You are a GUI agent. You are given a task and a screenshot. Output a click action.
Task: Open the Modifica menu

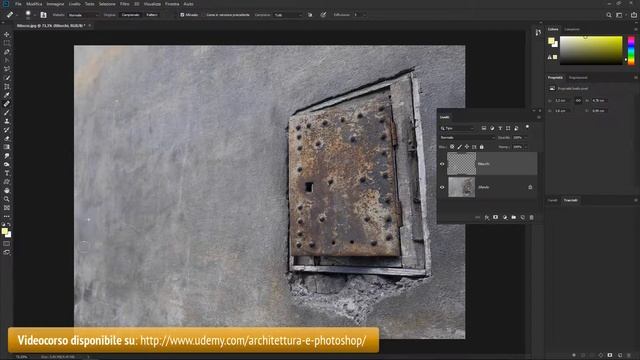(34, 4)
